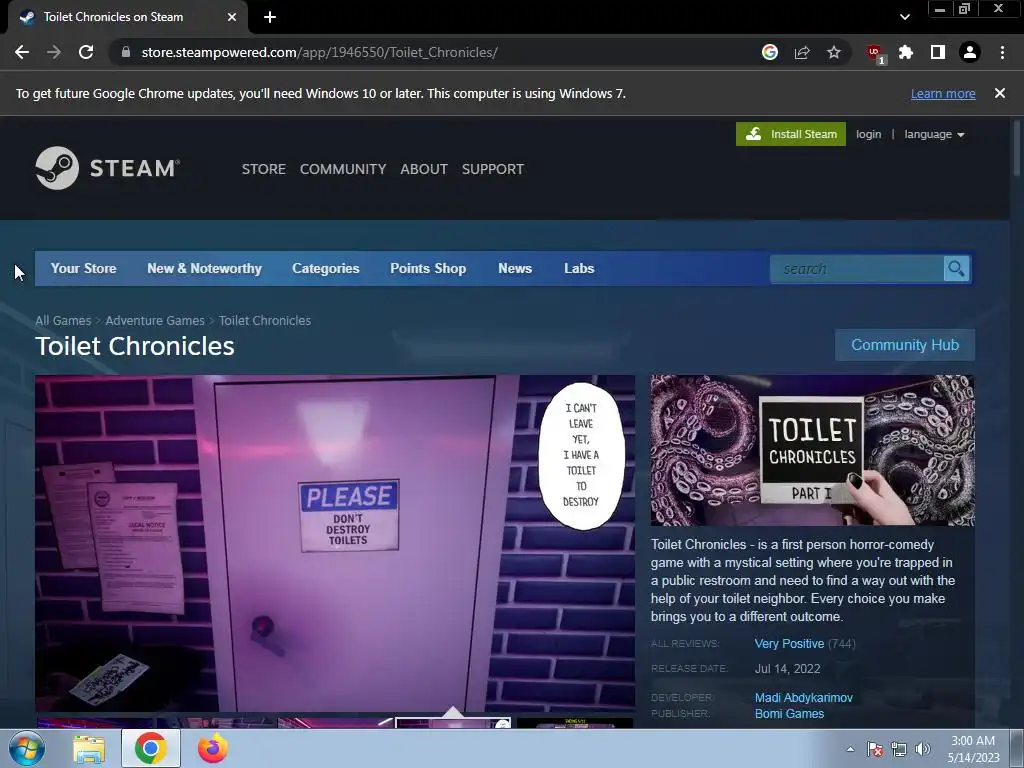
Task: Open the uBlock Origin extension icon
Action: [875, 54]
